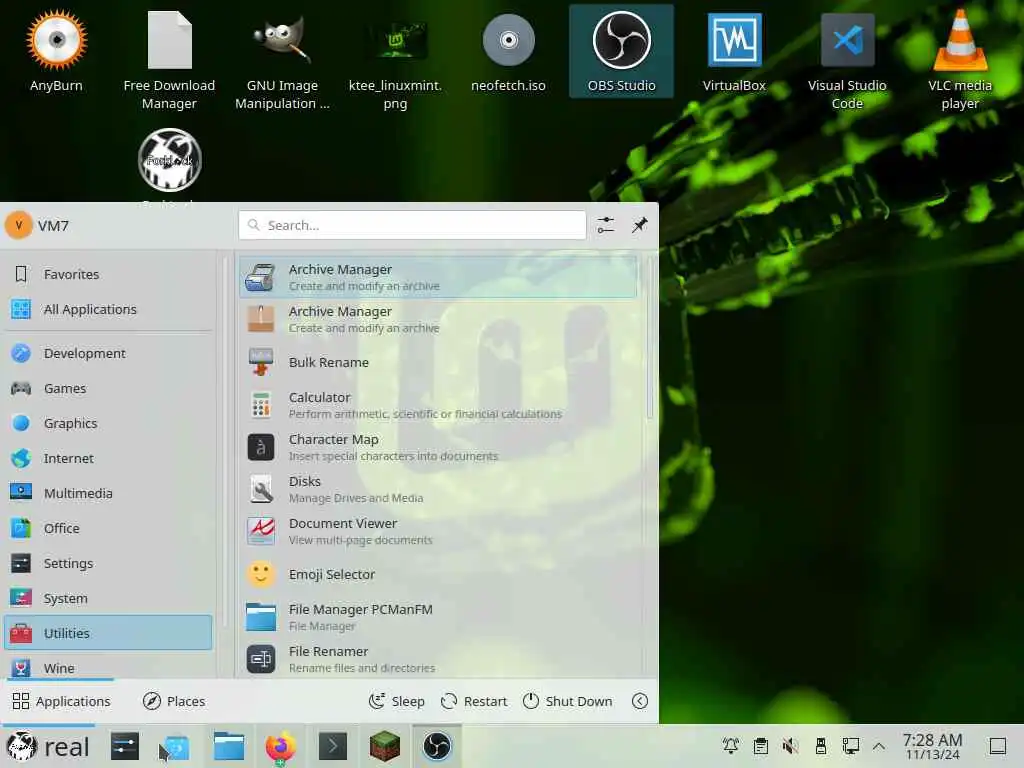Open the Office category
1024x768 pixels.
point(108,528)
